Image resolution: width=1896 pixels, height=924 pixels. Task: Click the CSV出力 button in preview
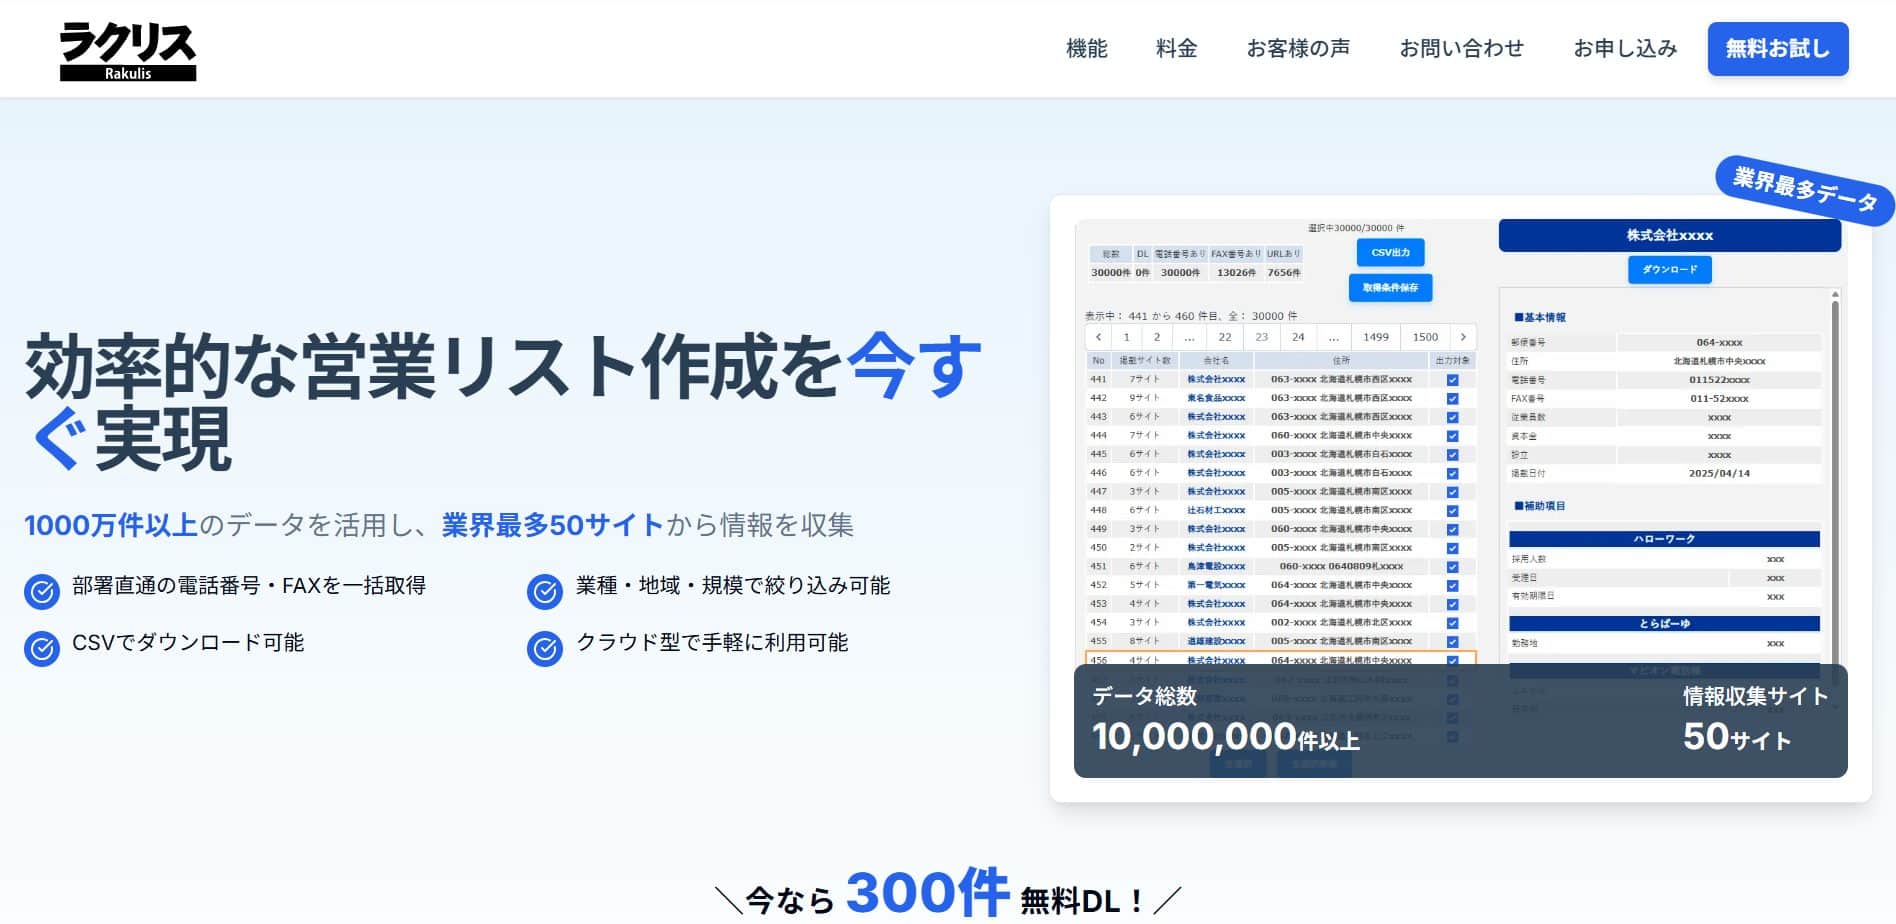[x=1390, y=253]
